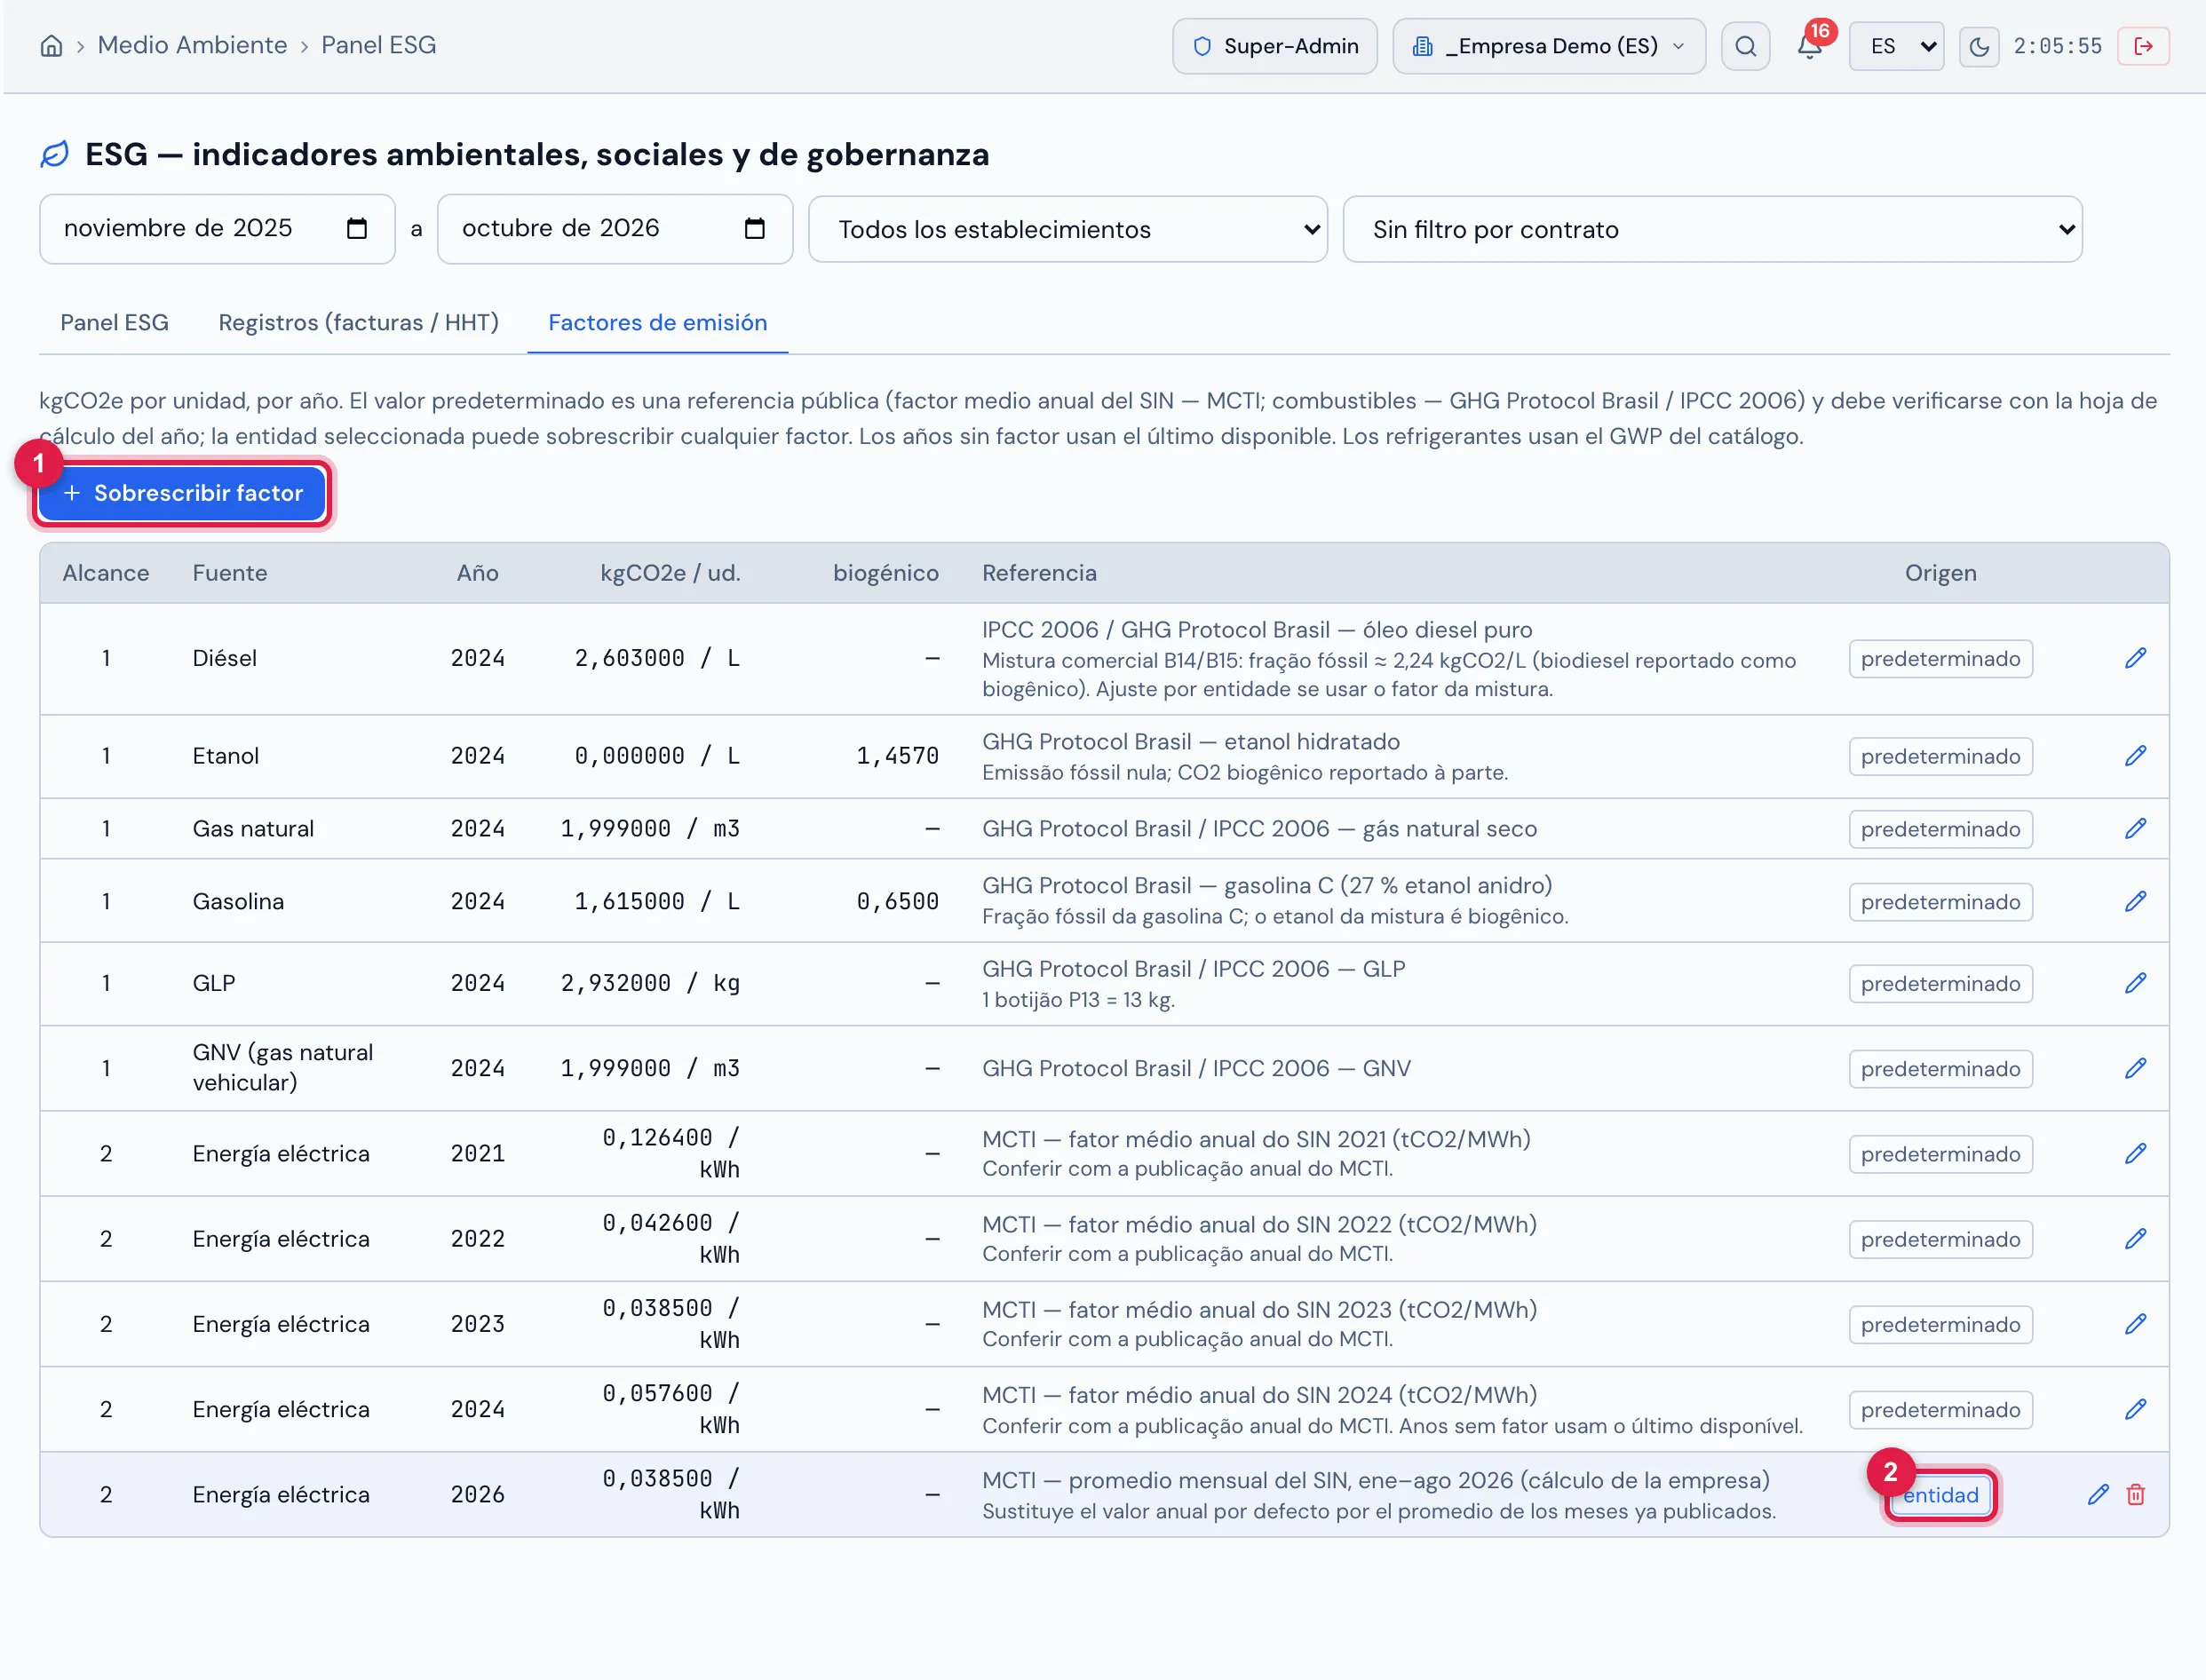Open the Sin filtro por contrato dropdown
2206x1680 pixels.
[1712, 229]
